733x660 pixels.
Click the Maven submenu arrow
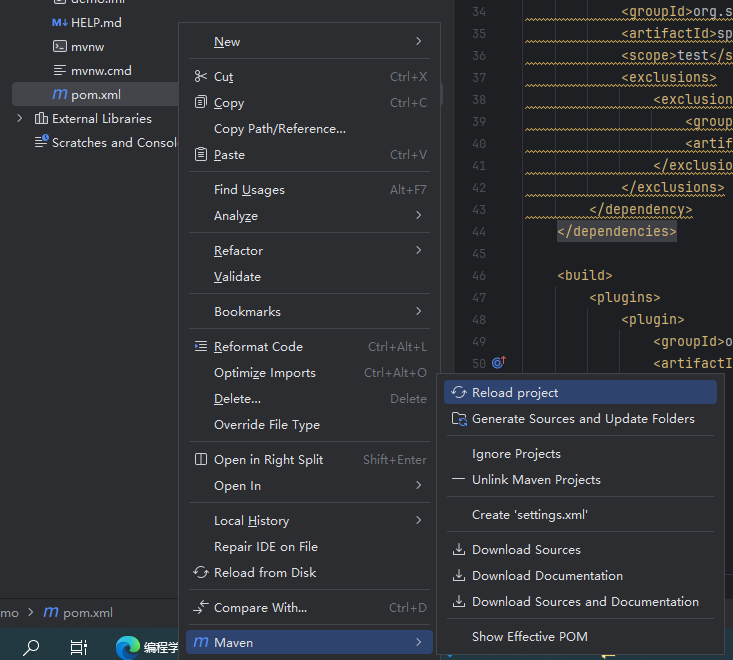(x=419, y=642)
